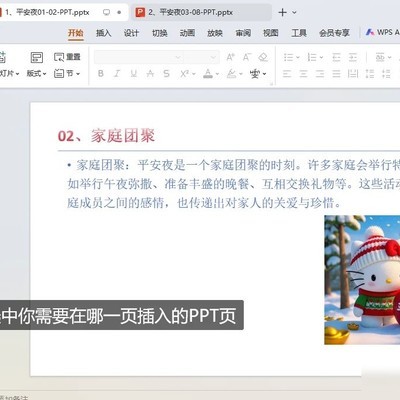Screen dimensions: 400x400
Task: Open bulleted list style dropdown
Action: coord(298,58)
